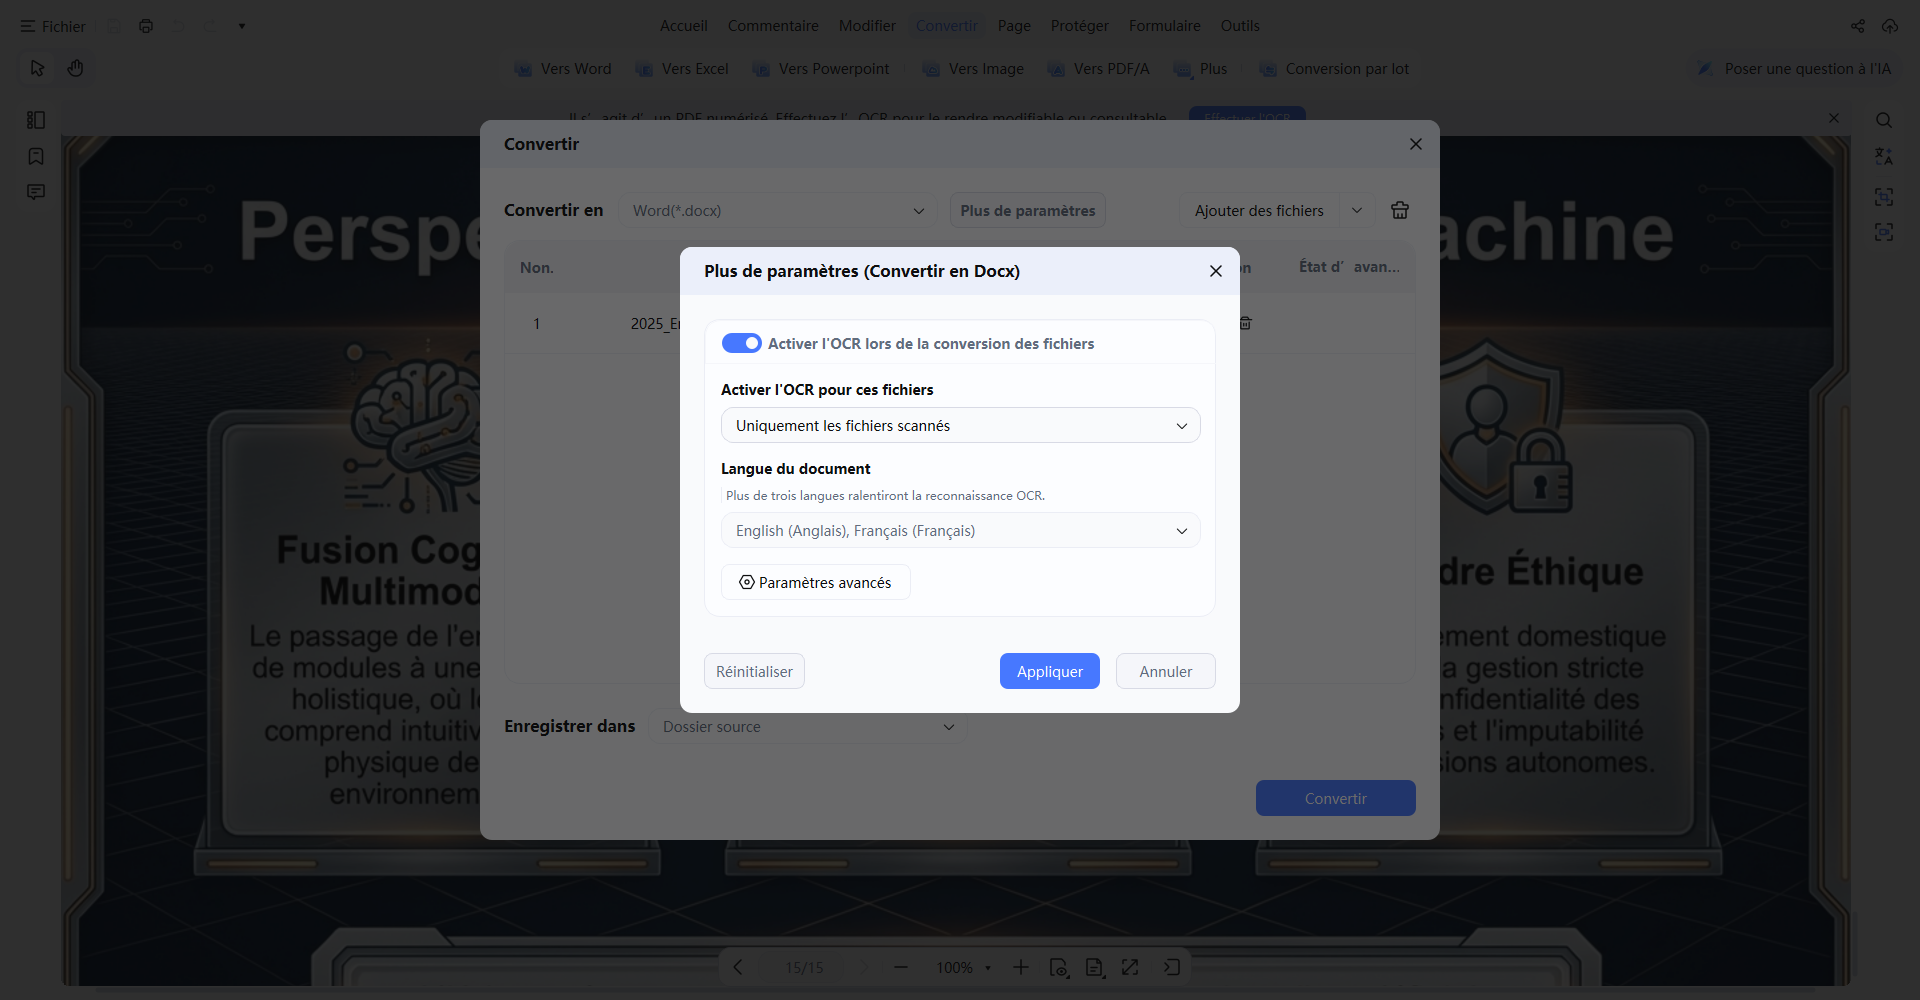The height and width of the screenshot is (1000, 1920).
Task: Open the 100% zoom level dropdown
Action: pos(963,967)
